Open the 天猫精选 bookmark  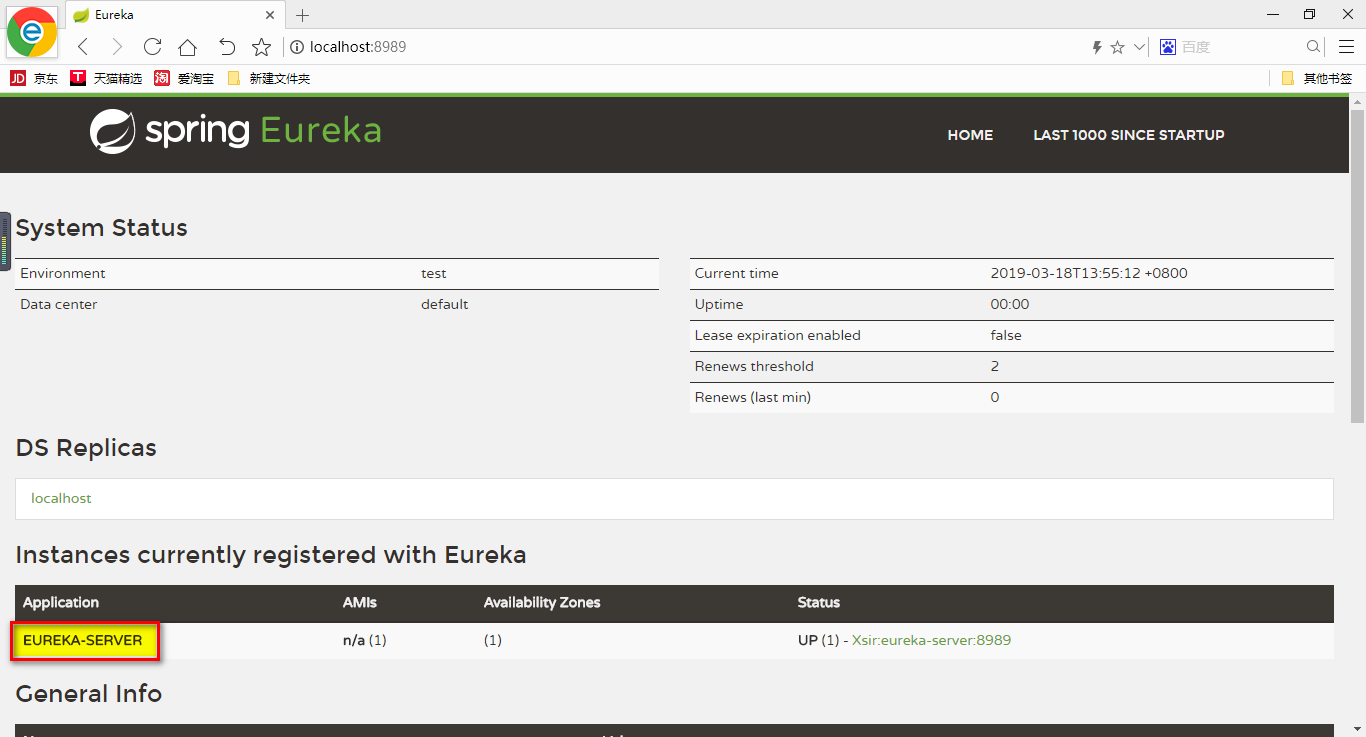pyautogui.click(x=106, y=78)
